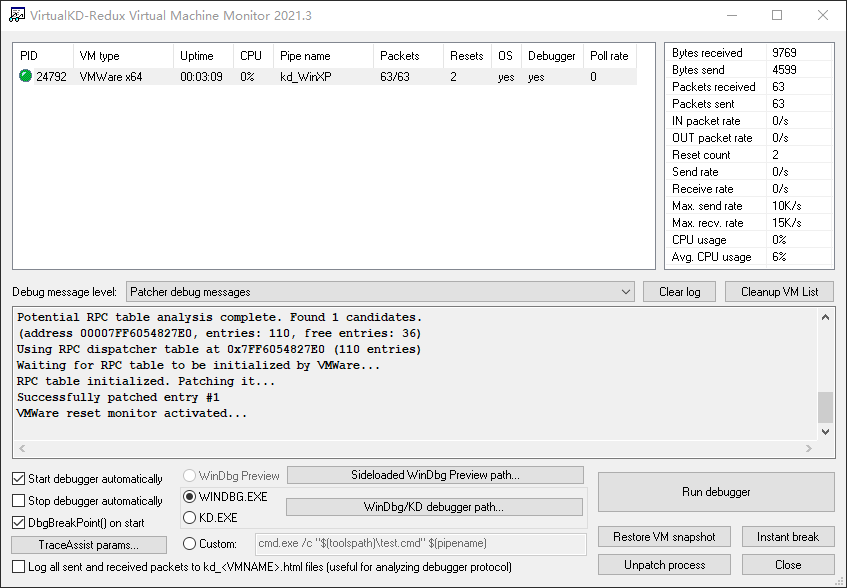Open the Debug message level dropdown
847x588 pixels.
[x=380, y=292]
